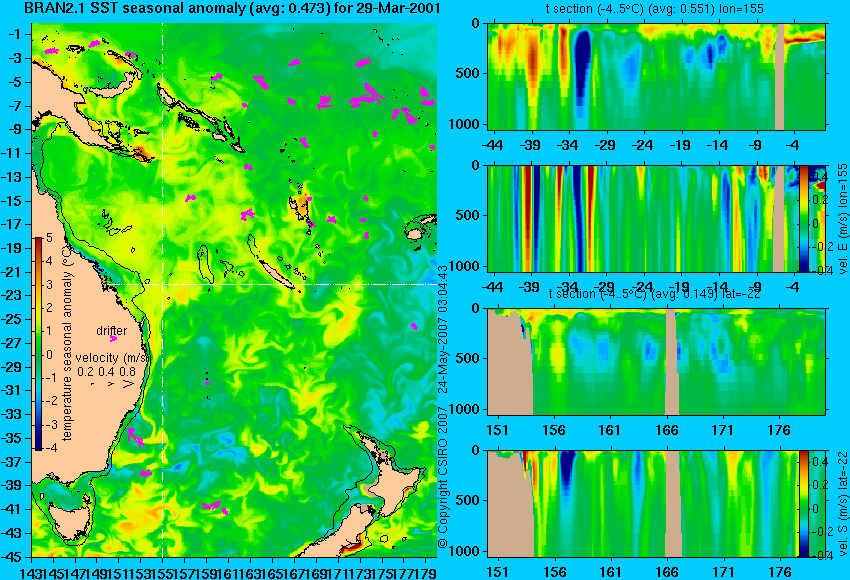850x580 pixels.
Task: Click '1000' depth label of top temperature section
Action: (465, 125)
